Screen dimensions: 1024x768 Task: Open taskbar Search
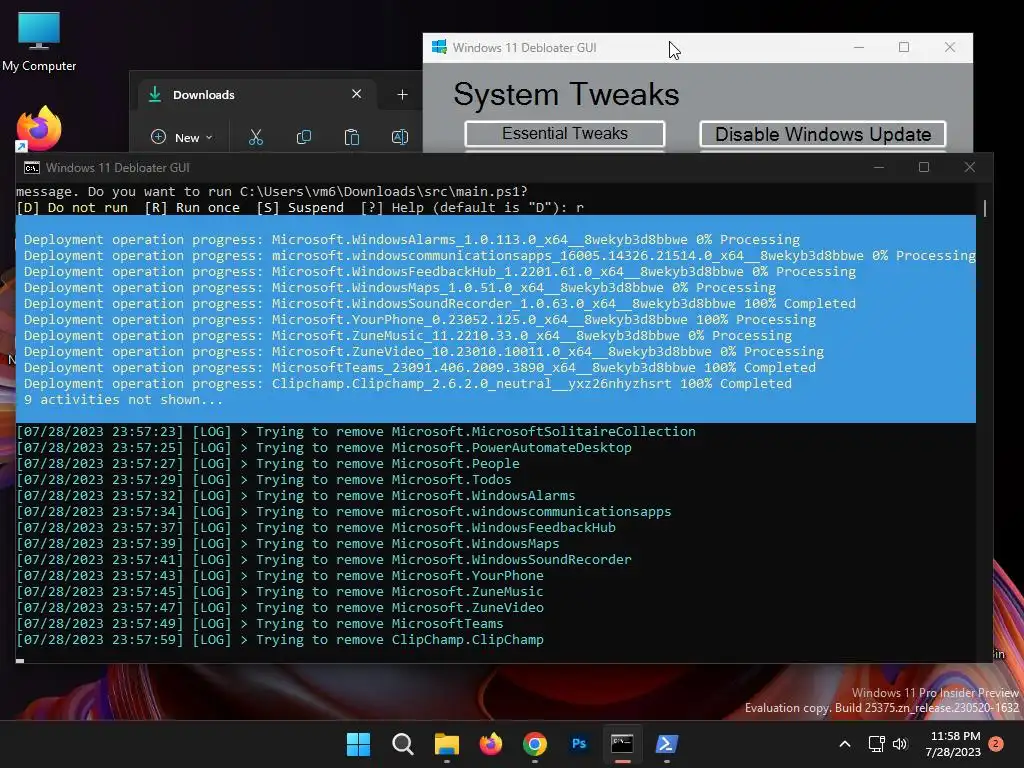pyautogui.click(x=402, y=744)
